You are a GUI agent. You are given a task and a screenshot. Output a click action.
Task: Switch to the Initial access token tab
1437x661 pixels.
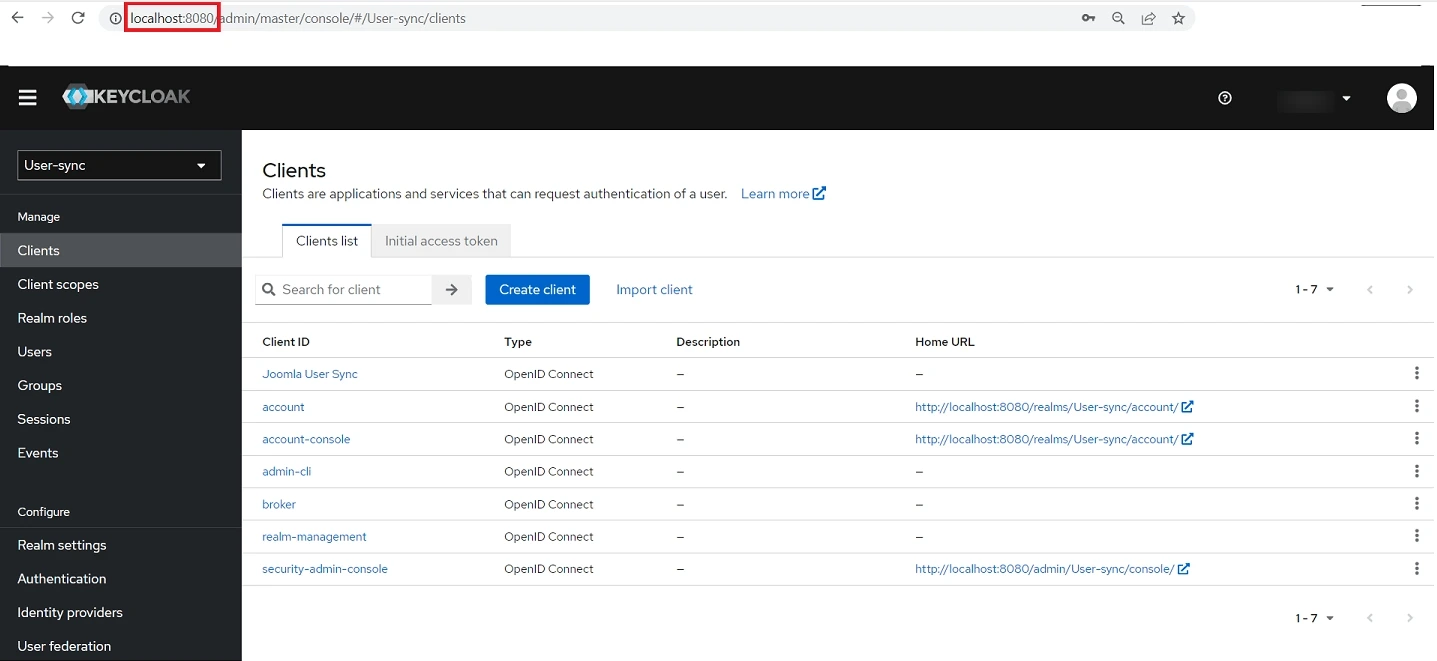click(x=440, y=240)
